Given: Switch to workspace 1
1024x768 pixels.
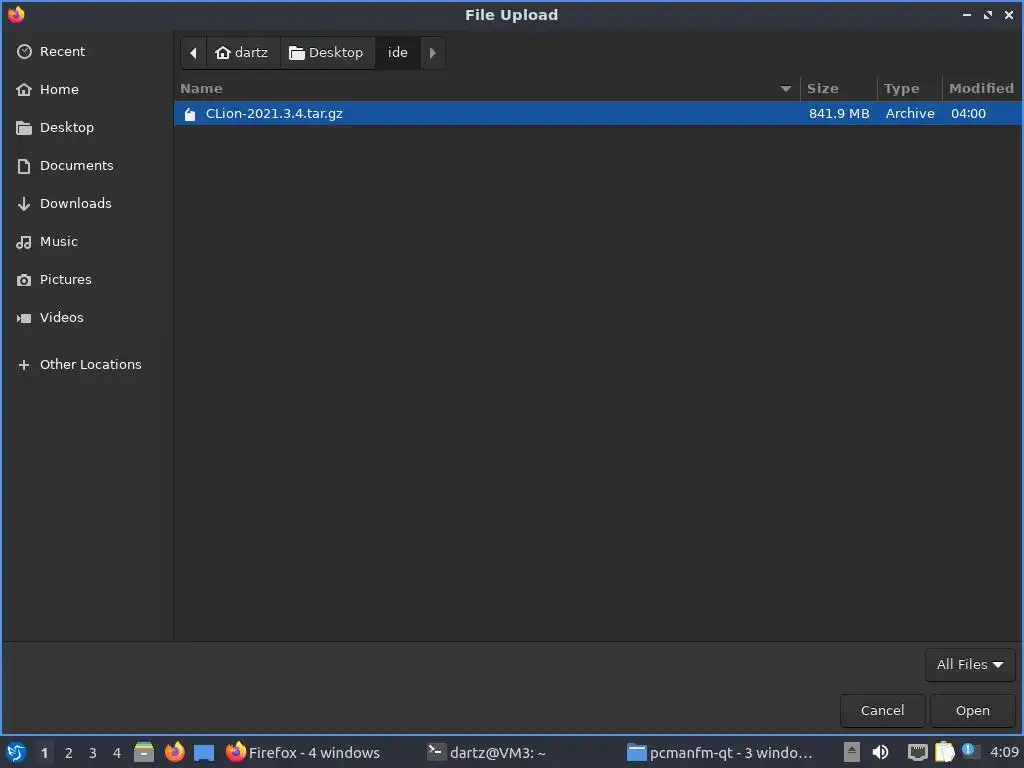Looking at the screenshot, I should (x=44, y=753).
